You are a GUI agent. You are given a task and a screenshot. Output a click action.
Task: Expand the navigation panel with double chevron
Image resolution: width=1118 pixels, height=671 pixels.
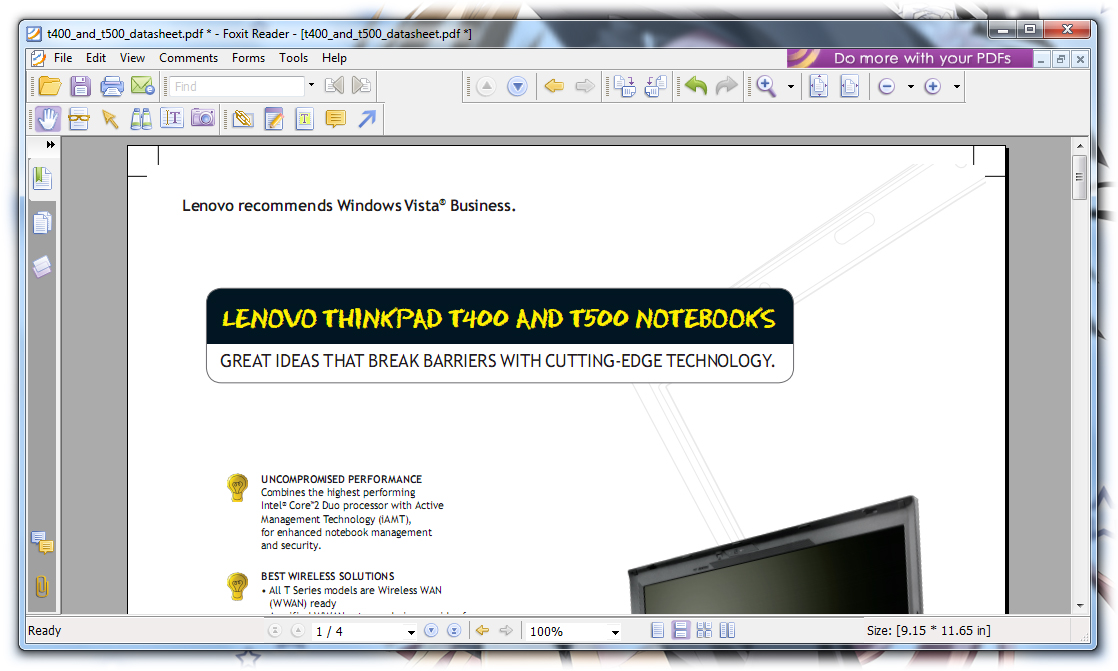51,145
